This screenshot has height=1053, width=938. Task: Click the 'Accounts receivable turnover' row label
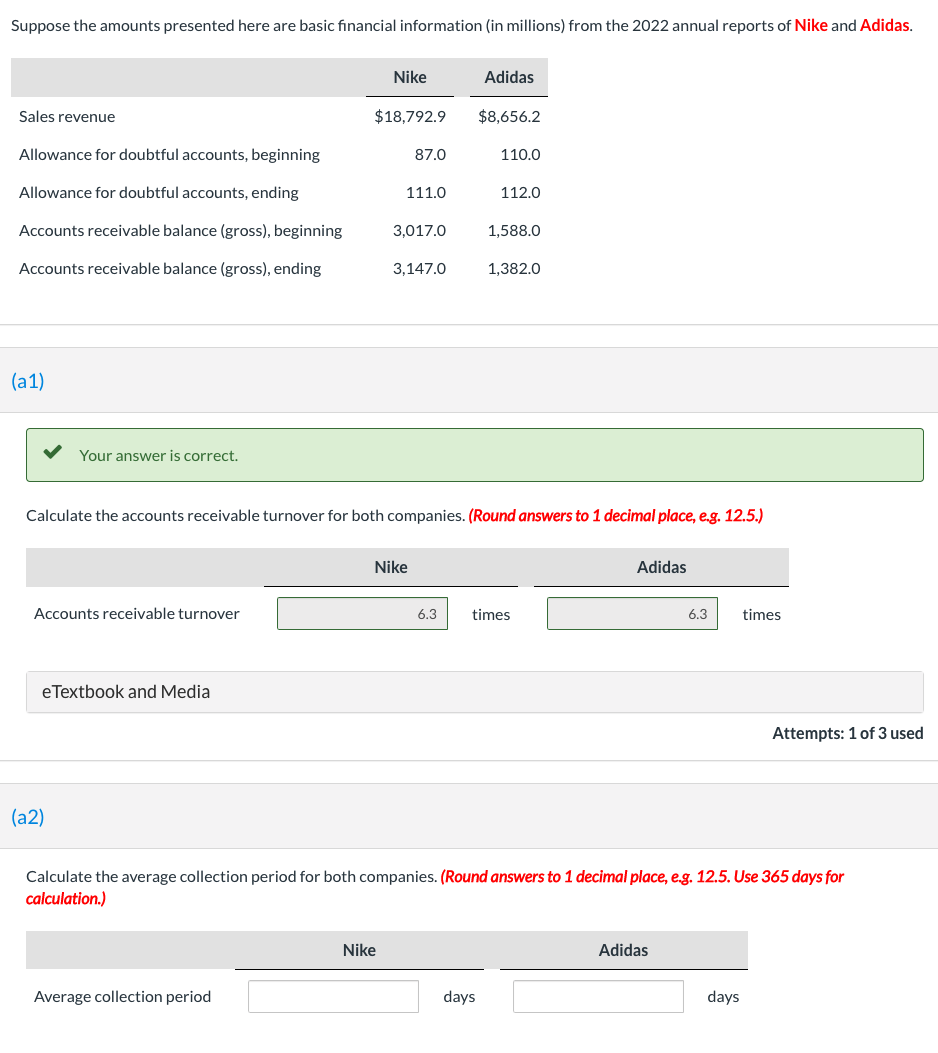point(137,613)
